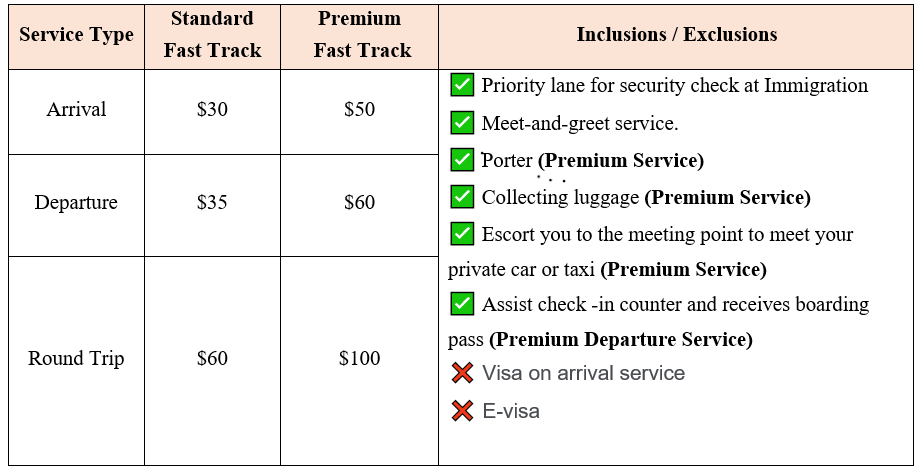920x475 pixels.
Task: Select the $30 Standard Arrival price
Action: pyautogui.click(x=212, y=110)
